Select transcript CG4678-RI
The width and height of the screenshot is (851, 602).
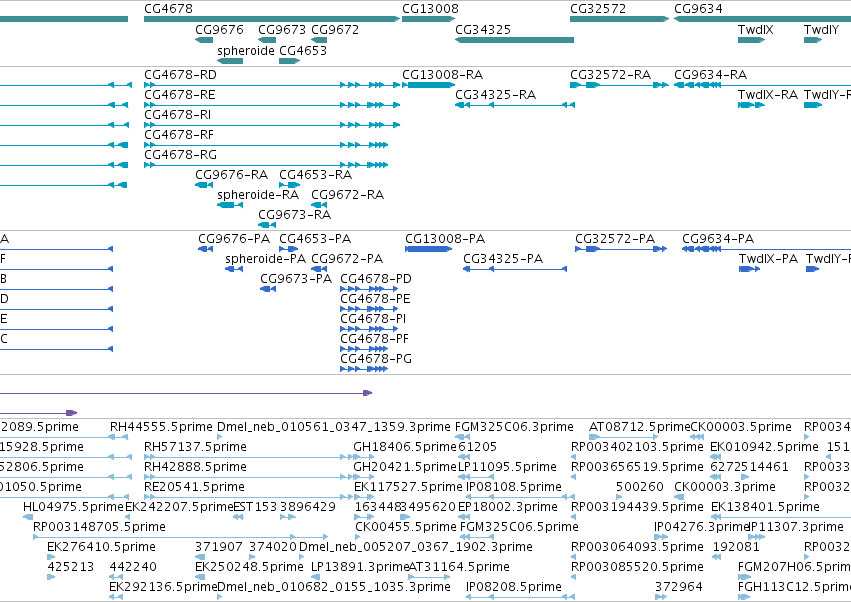[x=272, y=125]
